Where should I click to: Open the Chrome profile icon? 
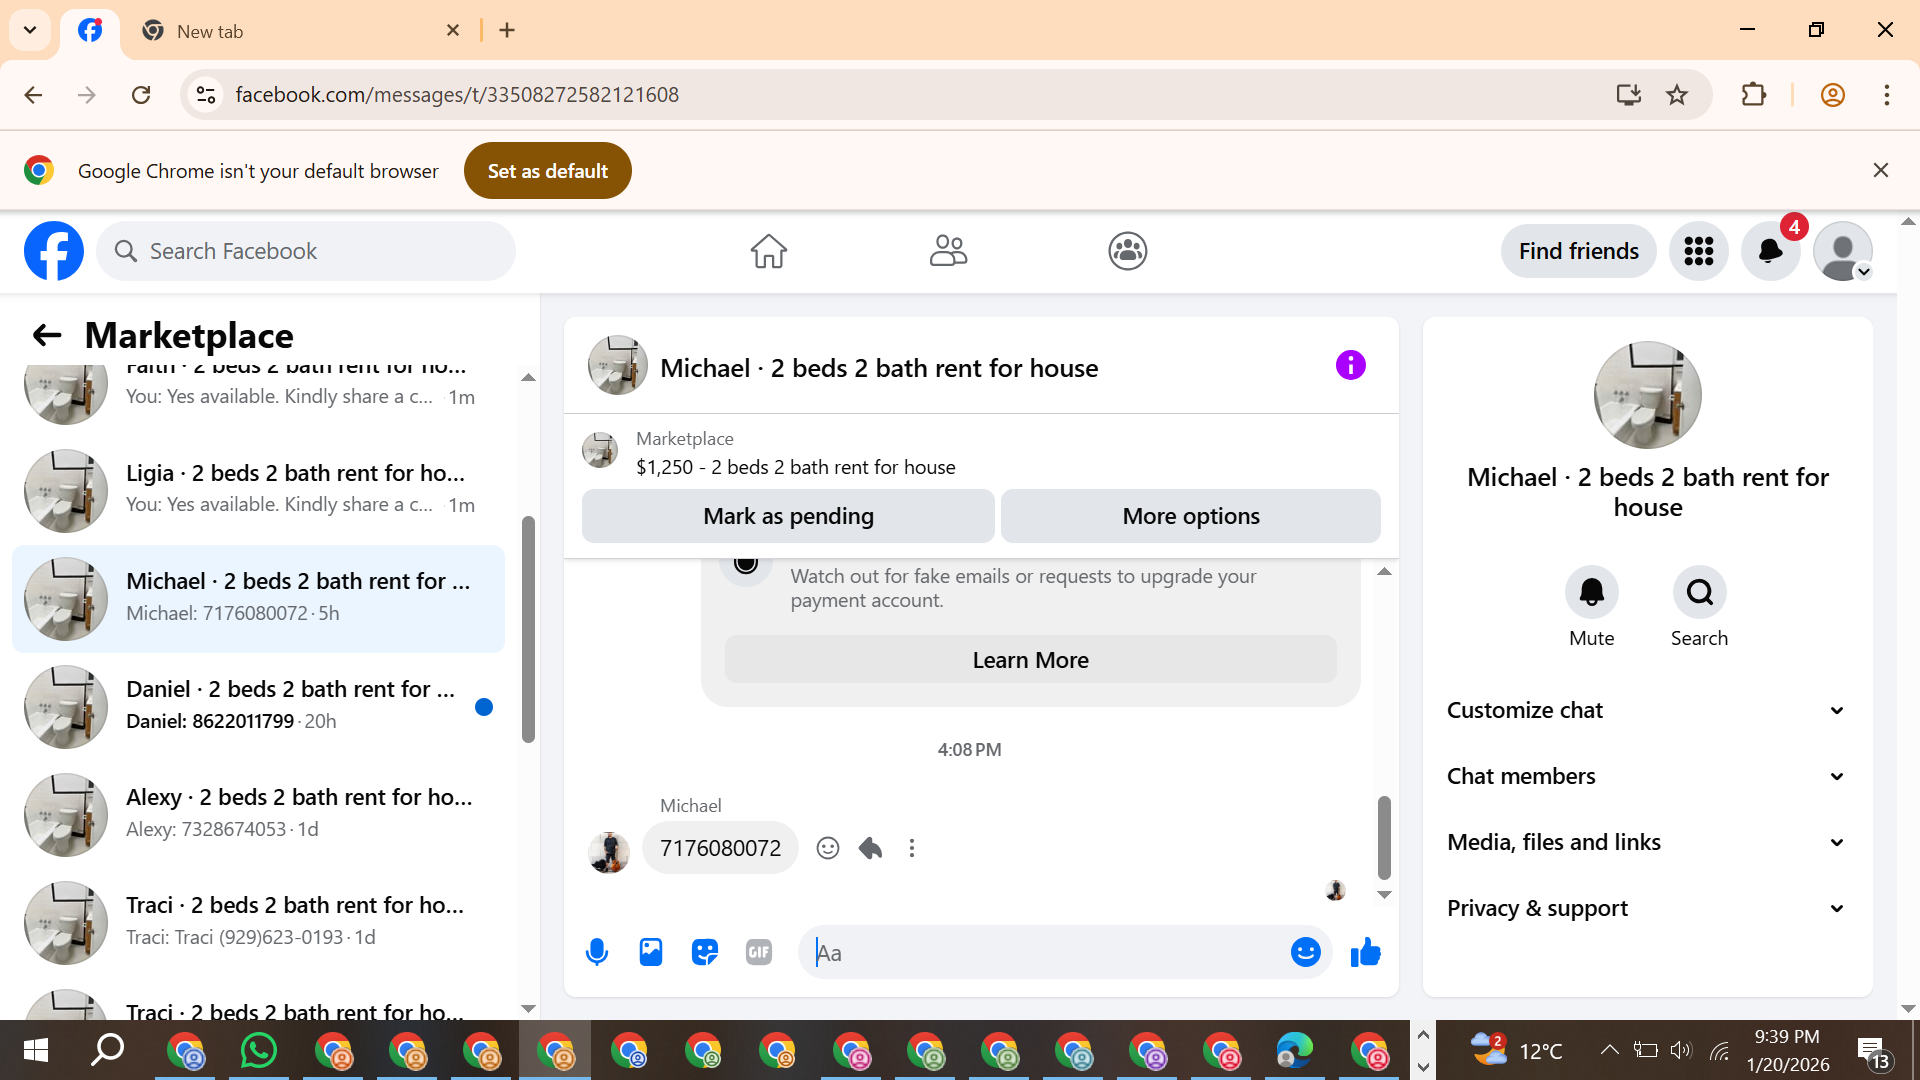click(x=1833, y=94)
